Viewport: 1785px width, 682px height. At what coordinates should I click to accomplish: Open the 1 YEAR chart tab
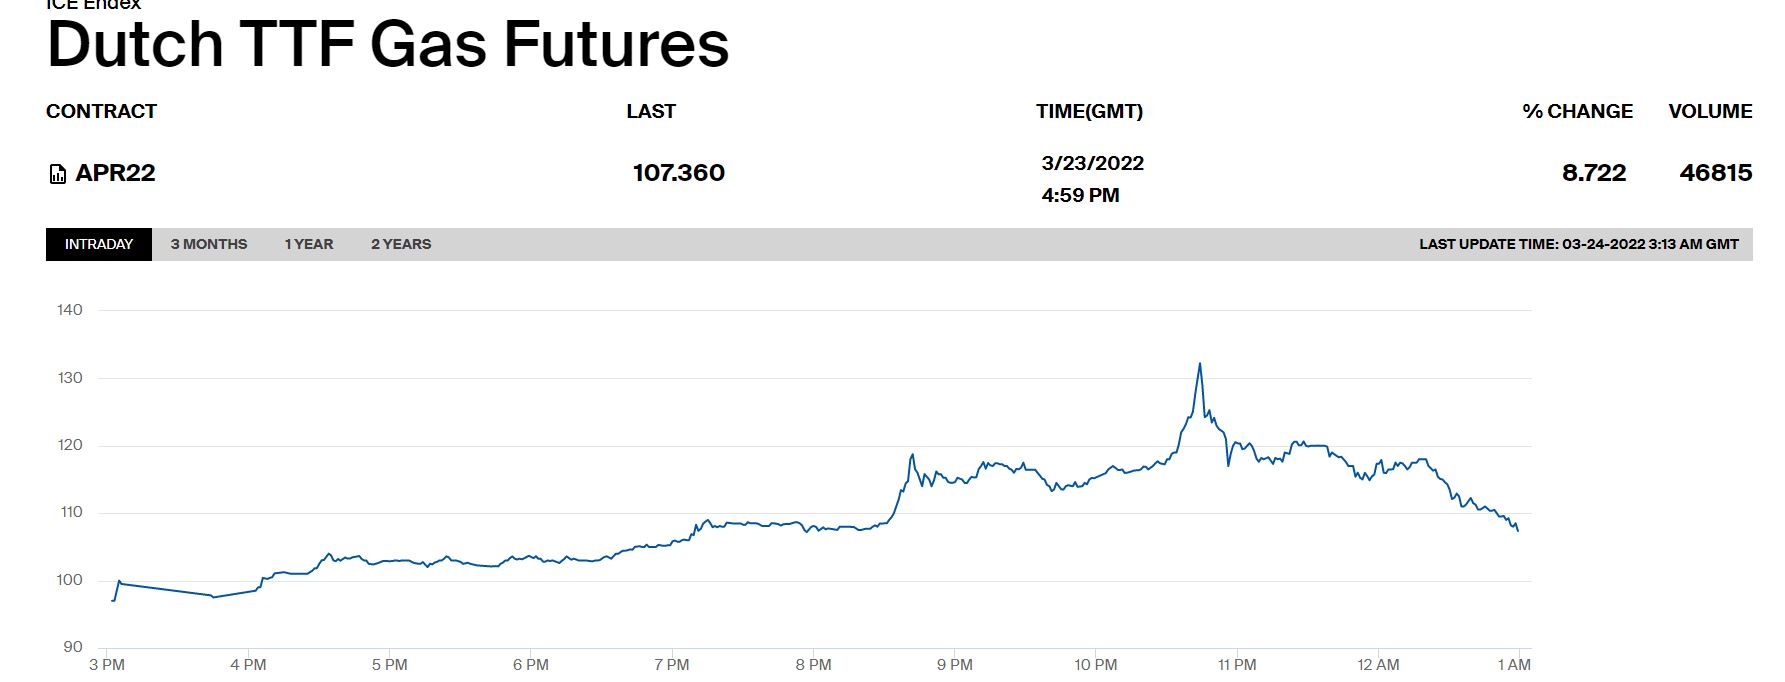[309, 244]
